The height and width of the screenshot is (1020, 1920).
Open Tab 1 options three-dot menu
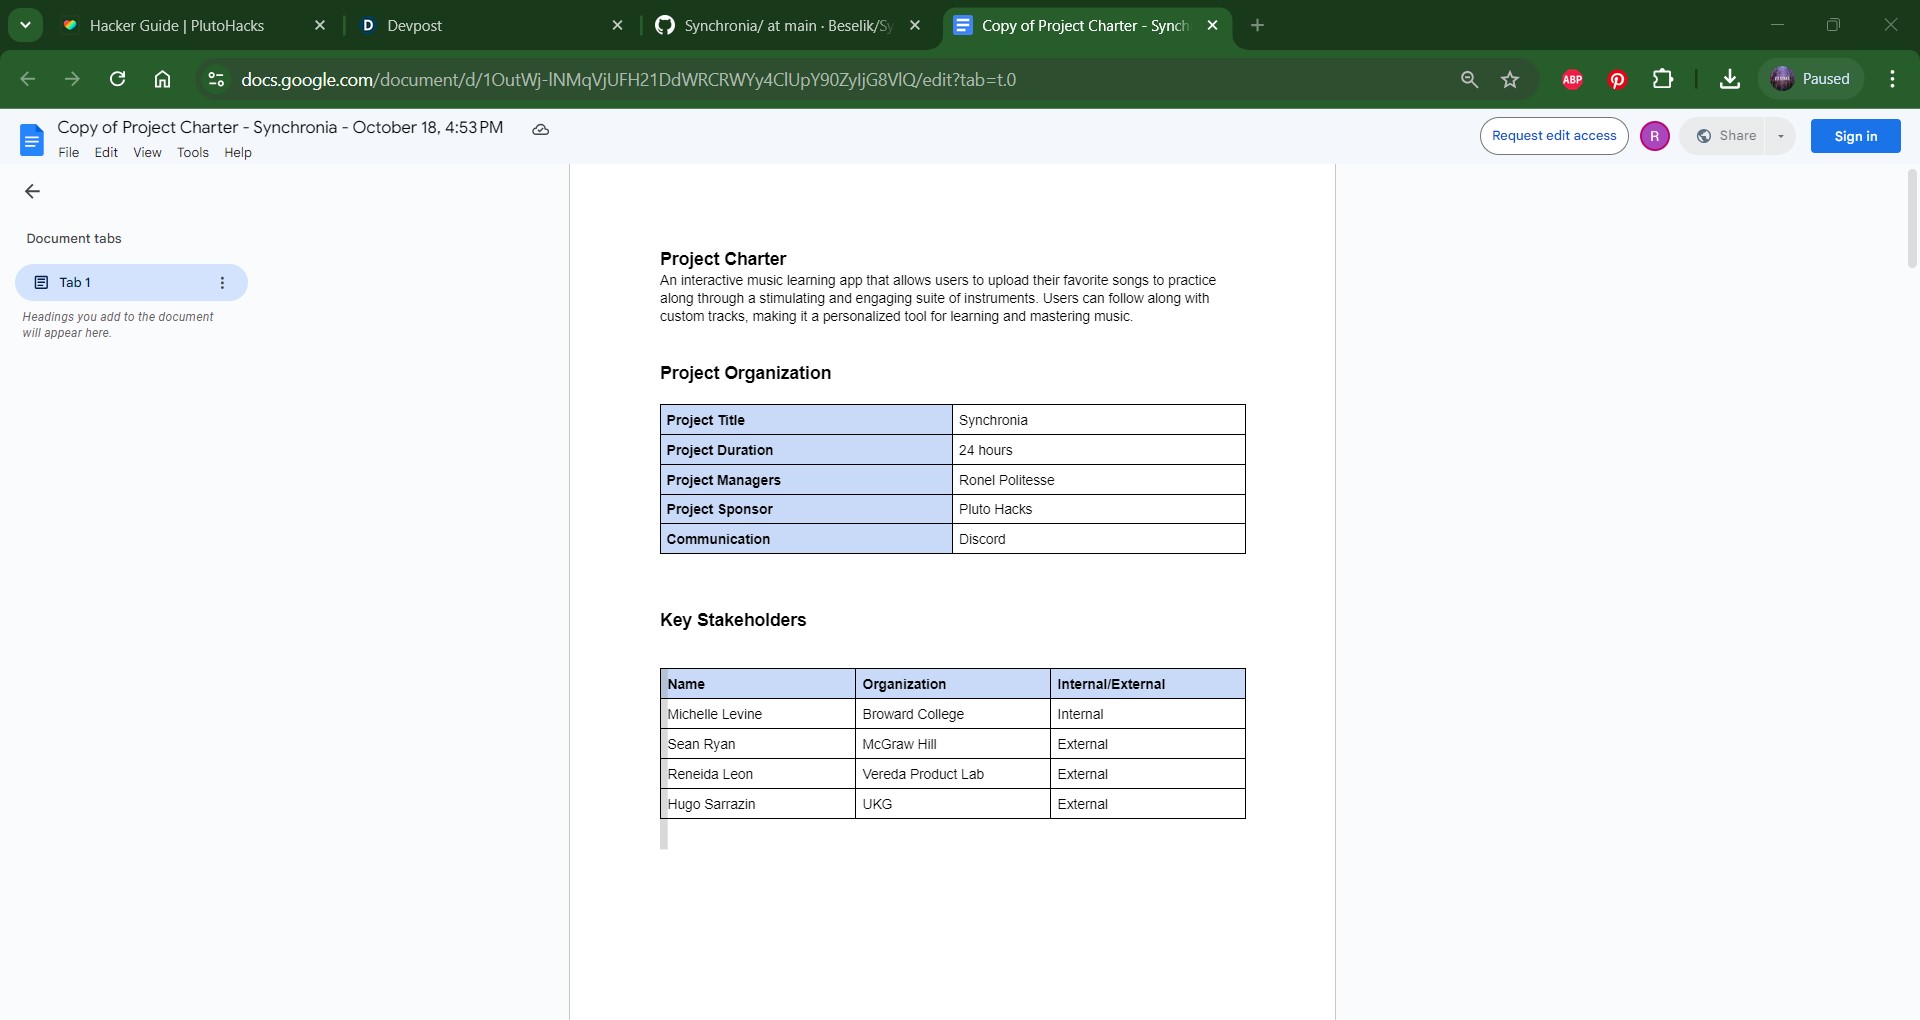click(x=222, y=283)
